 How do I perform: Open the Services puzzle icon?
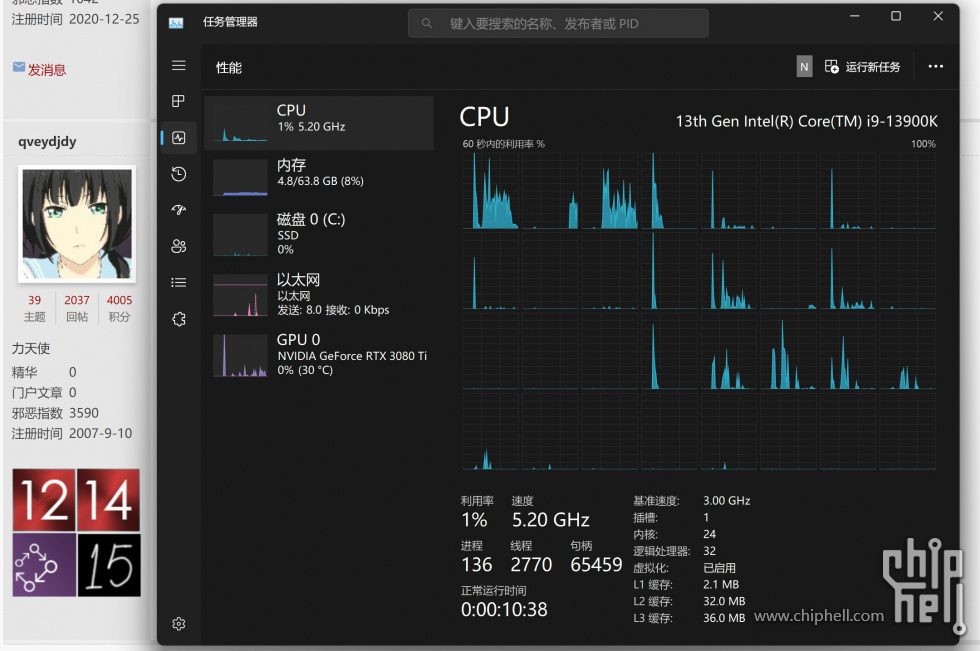[x=179, y=319]
